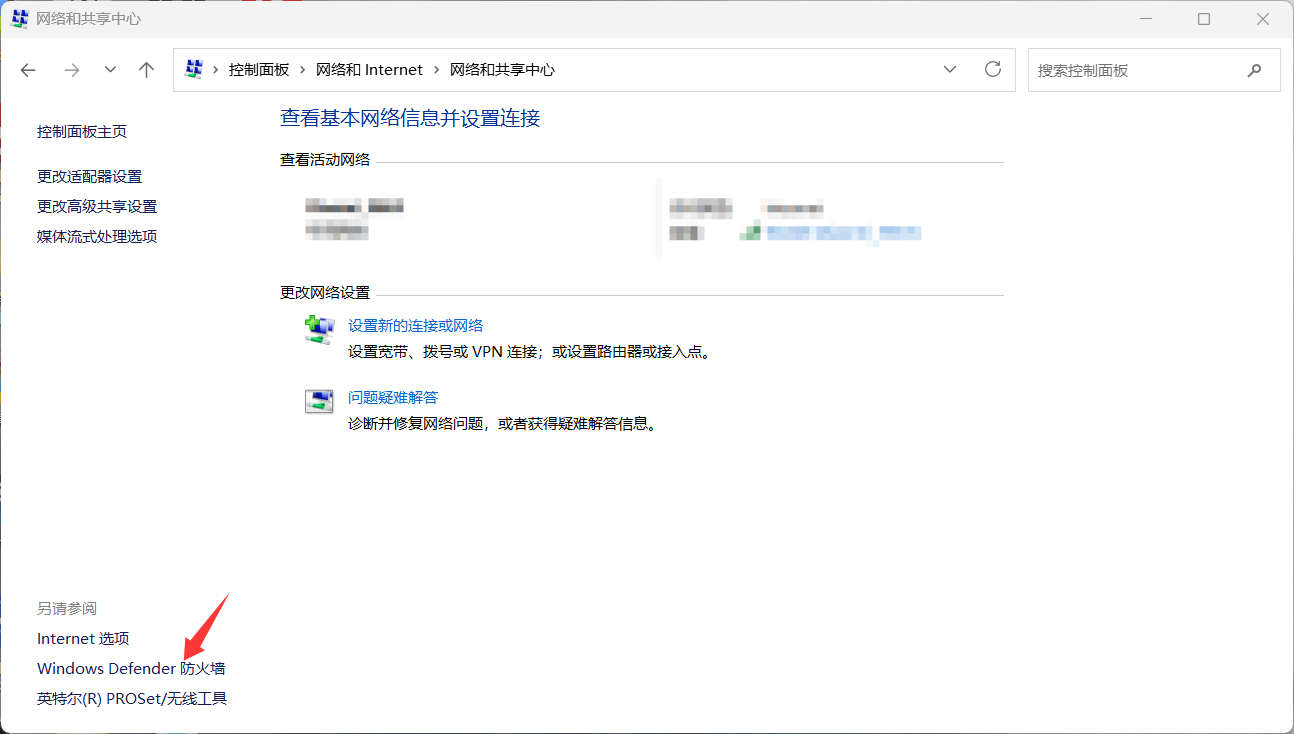
Task: Click the forward navigation arrow
Action: click(x=71, y=70)
